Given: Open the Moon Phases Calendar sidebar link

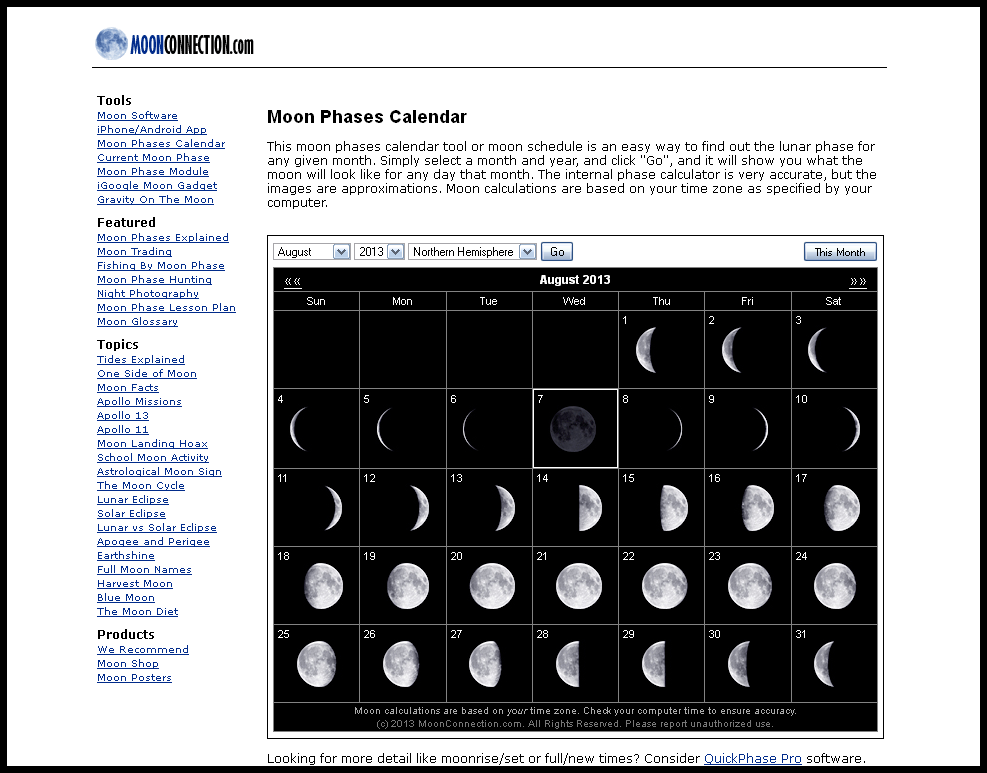Looking at the screenshot, I should 161,144.
